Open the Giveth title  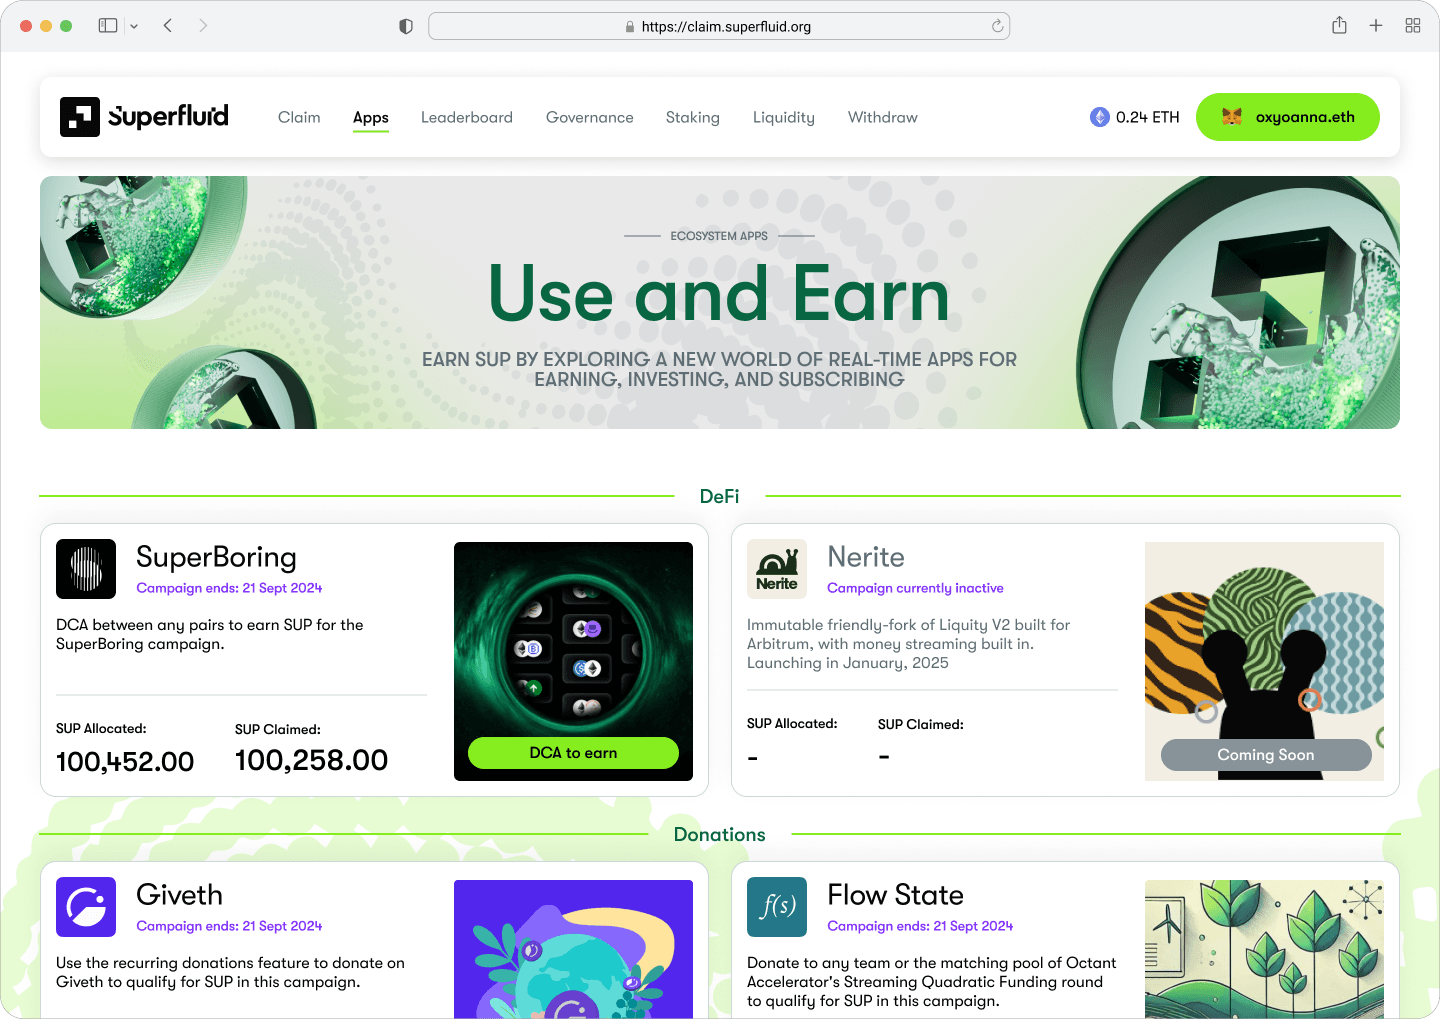point(179,895)
